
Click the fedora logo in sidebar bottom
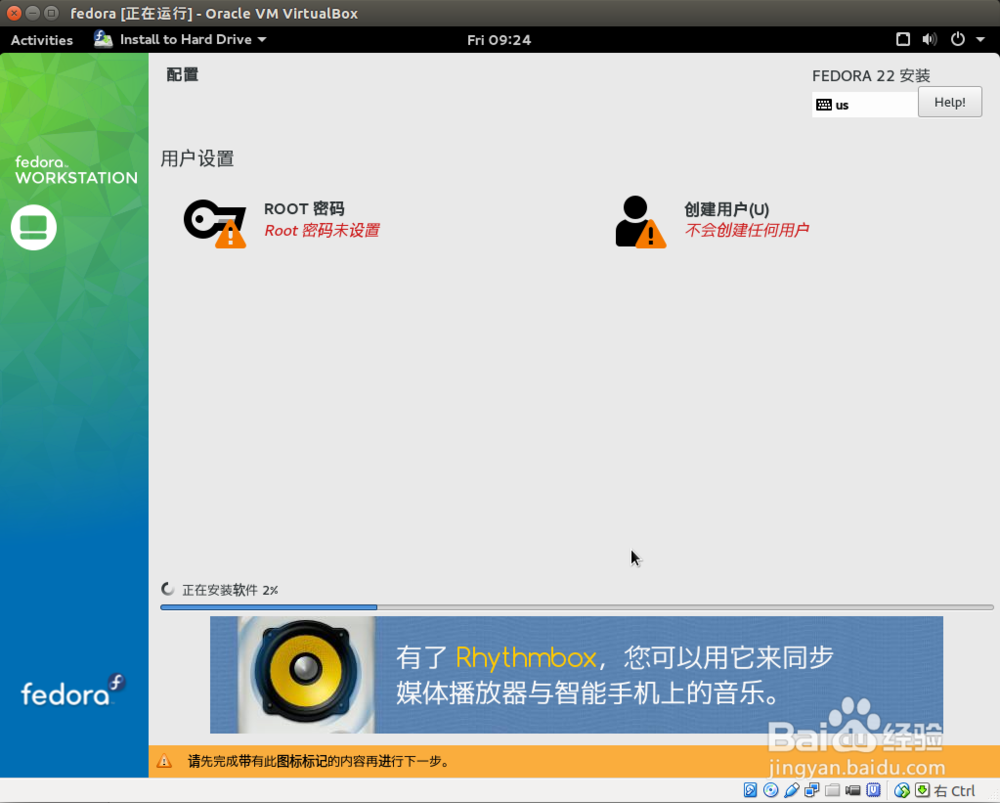tap(73, 690)
